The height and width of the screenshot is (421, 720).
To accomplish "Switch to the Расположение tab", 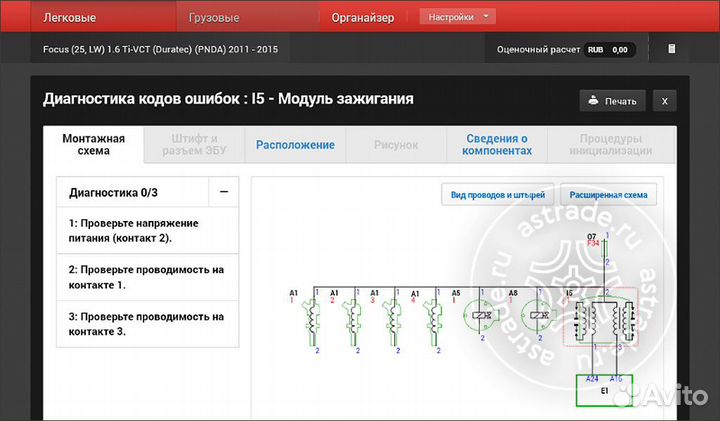I will pyautogui.click(x=295, y=145).
